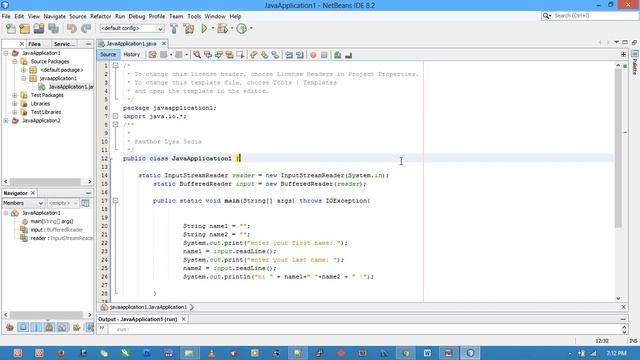Open the Run Project dropdown arrow
This screenshot has width=640, height=360.
[212, 29]
